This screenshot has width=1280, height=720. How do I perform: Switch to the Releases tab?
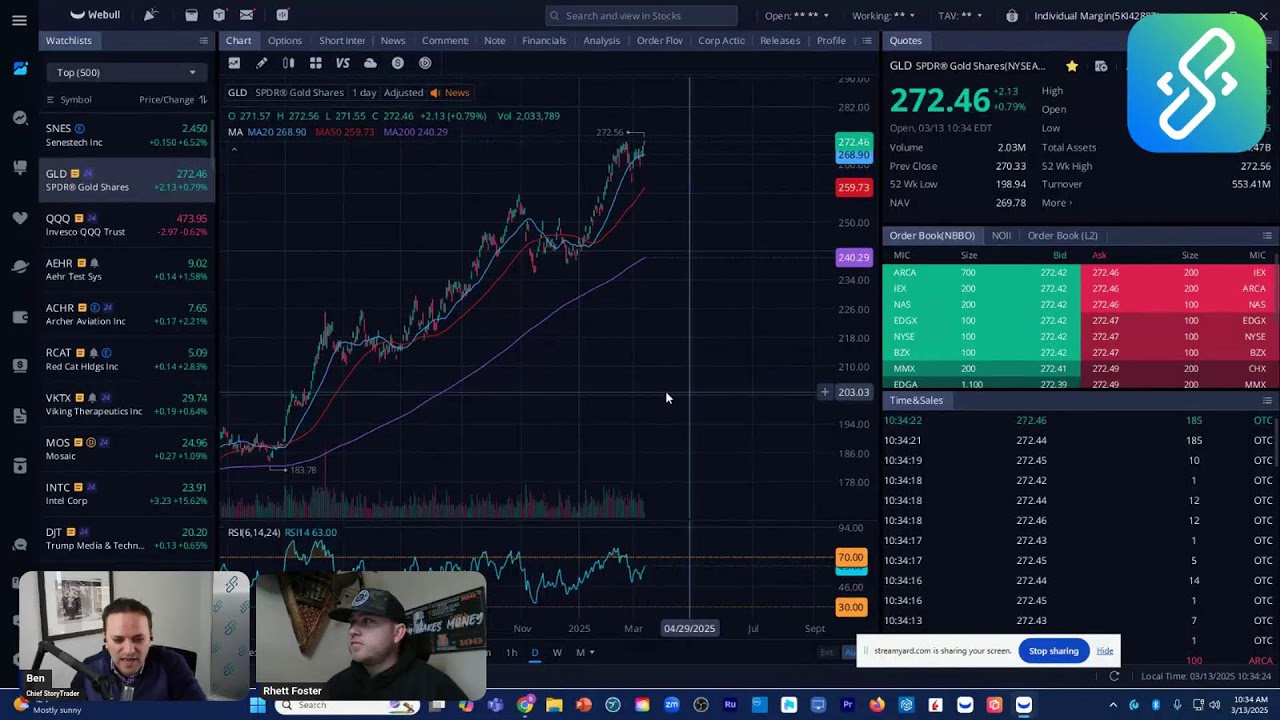coord(780,41)
